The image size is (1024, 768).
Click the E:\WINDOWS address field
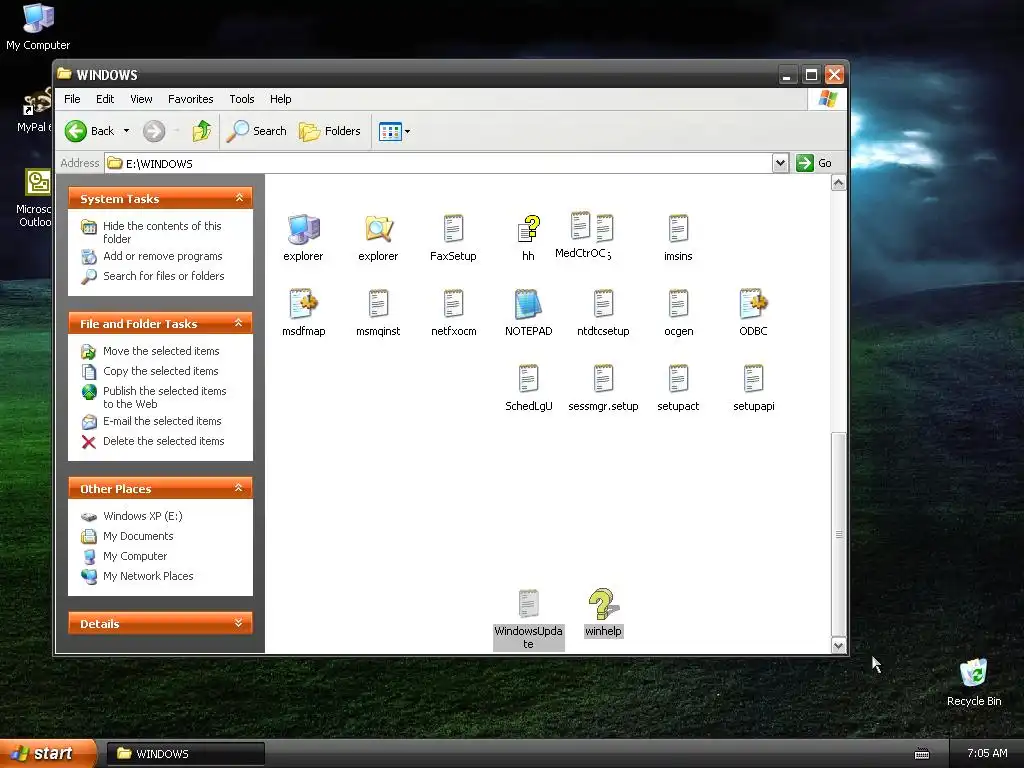coord(438,163)
